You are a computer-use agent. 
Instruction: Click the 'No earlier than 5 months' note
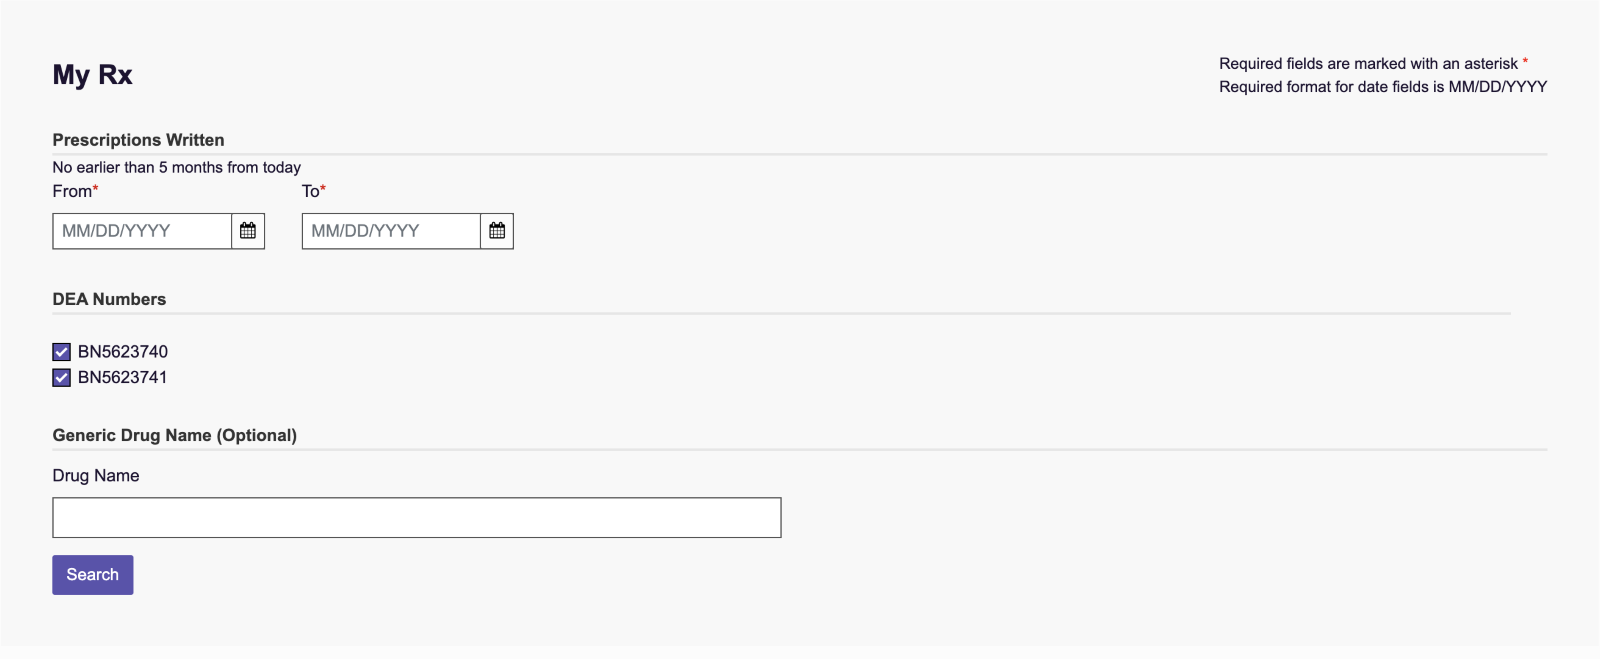pyautogui.click(x=176, y=167)
